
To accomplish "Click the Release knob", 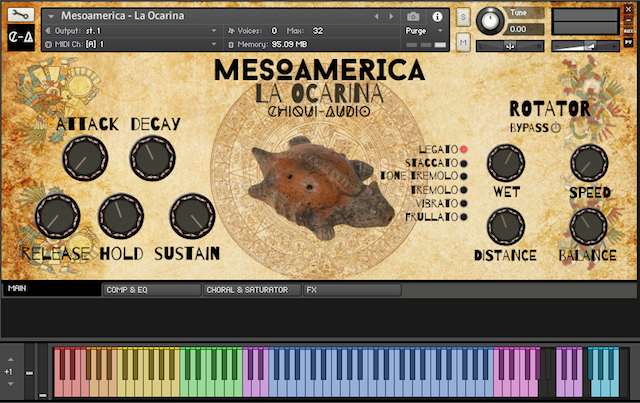I will coord(57,216).
